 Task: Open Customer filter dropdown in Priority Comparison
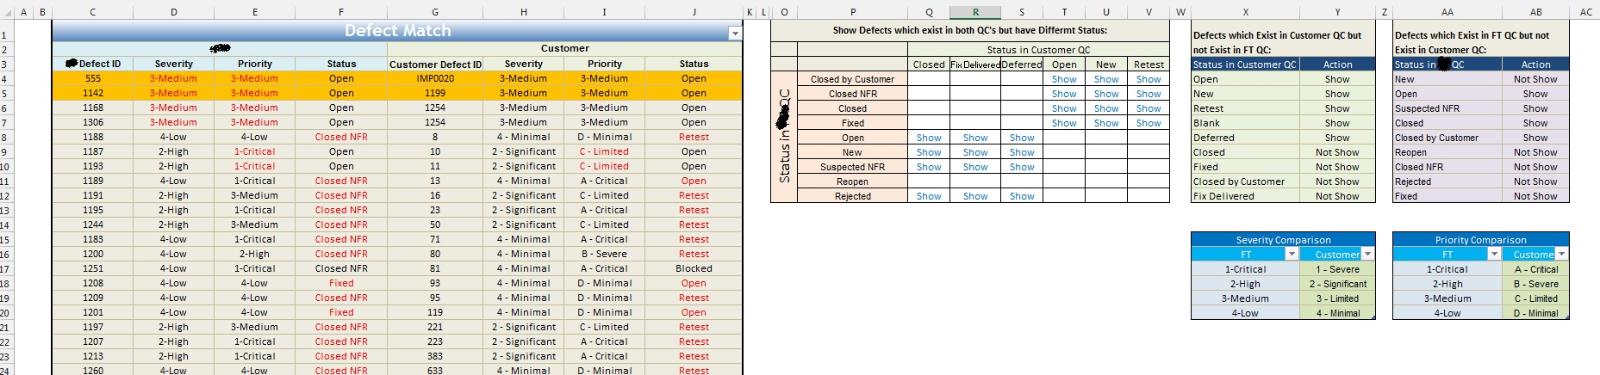[x=1561, y=254]
